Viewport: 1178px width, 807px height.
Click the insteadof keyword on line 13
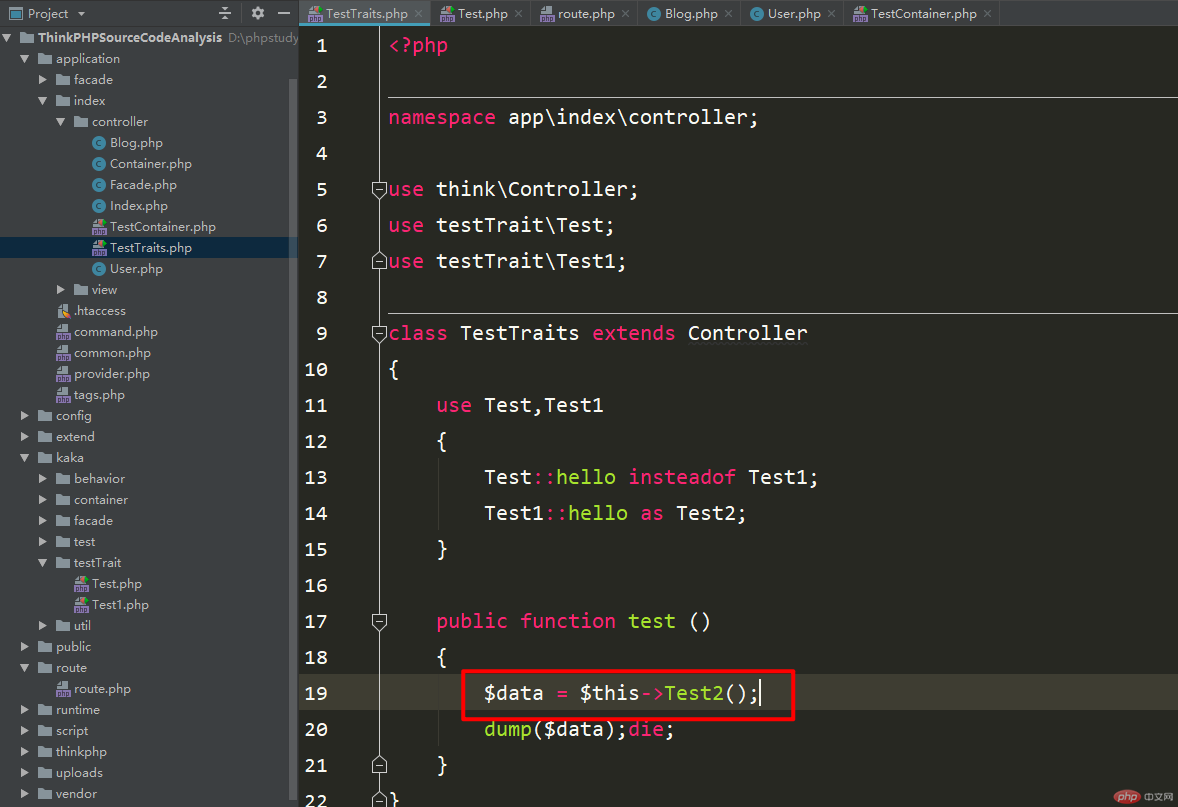pos(682,477)
